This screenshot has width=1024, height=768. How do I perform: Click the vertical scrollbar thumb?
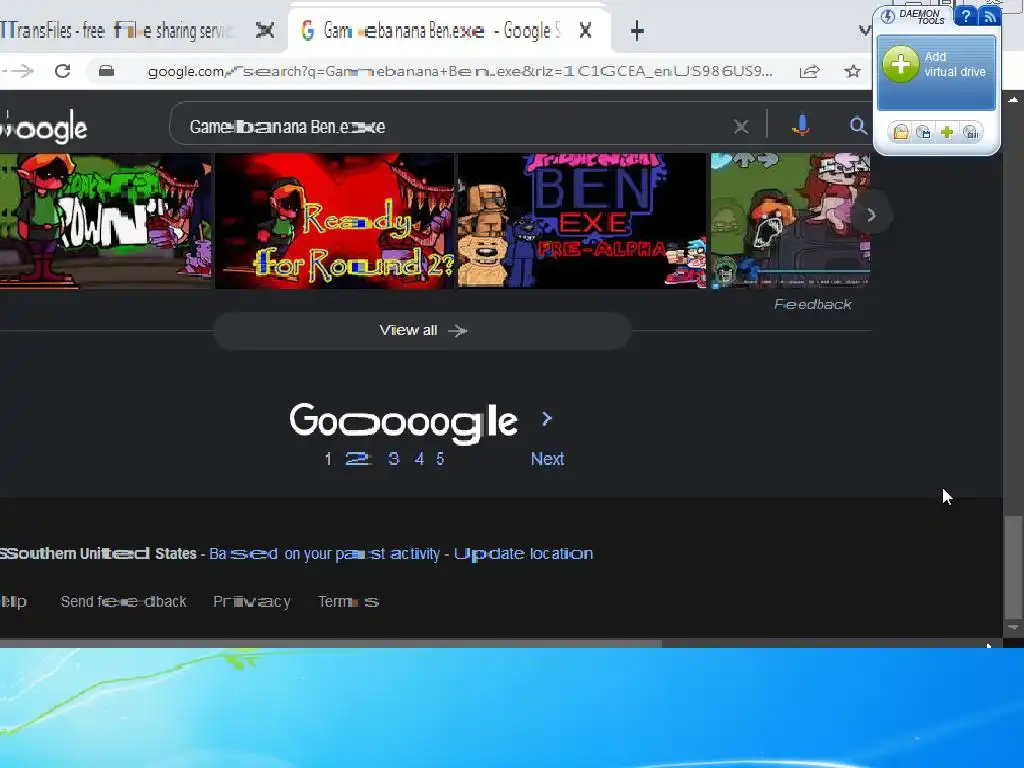tap(1013, 567)
